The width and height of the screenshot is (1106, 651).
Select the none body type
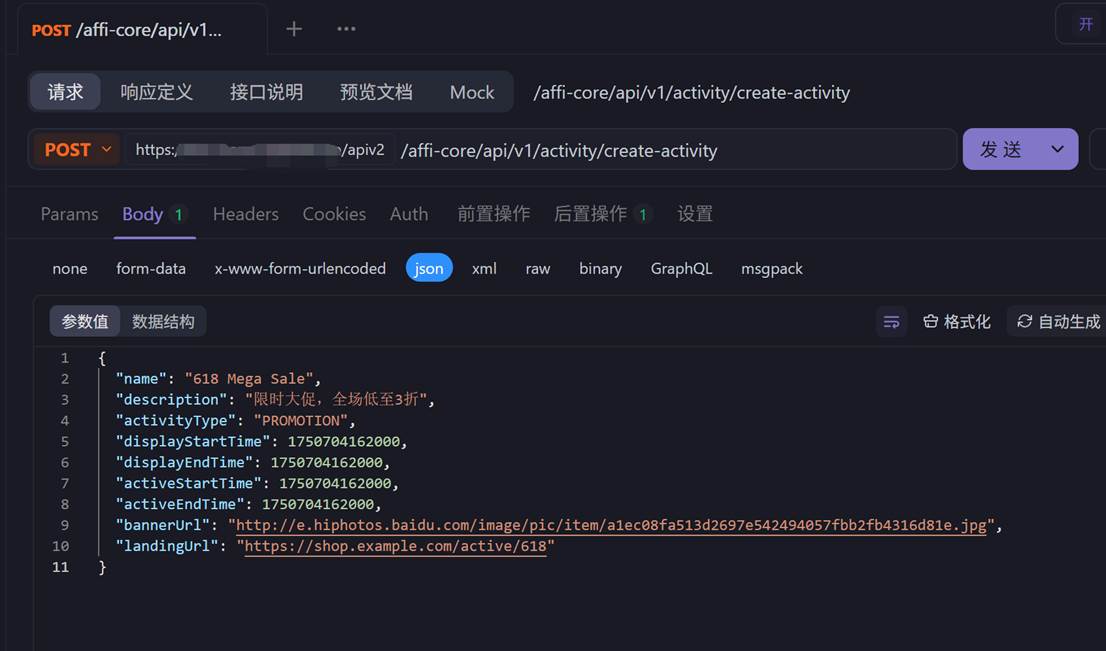[70, 269]
